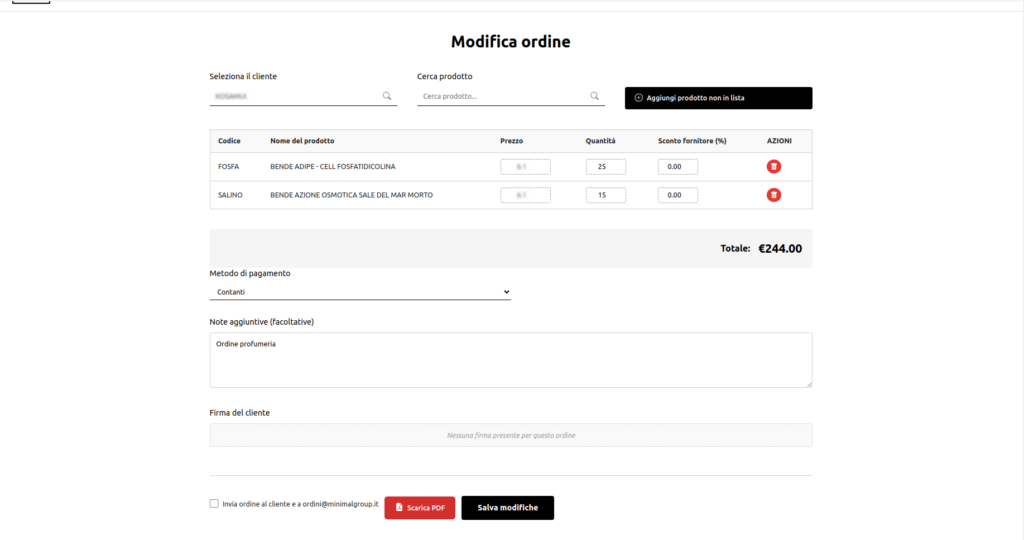Click the Note aggiuntive text area
The width and height of the screenshot is (1024, 540).
[x=510, y=360]
